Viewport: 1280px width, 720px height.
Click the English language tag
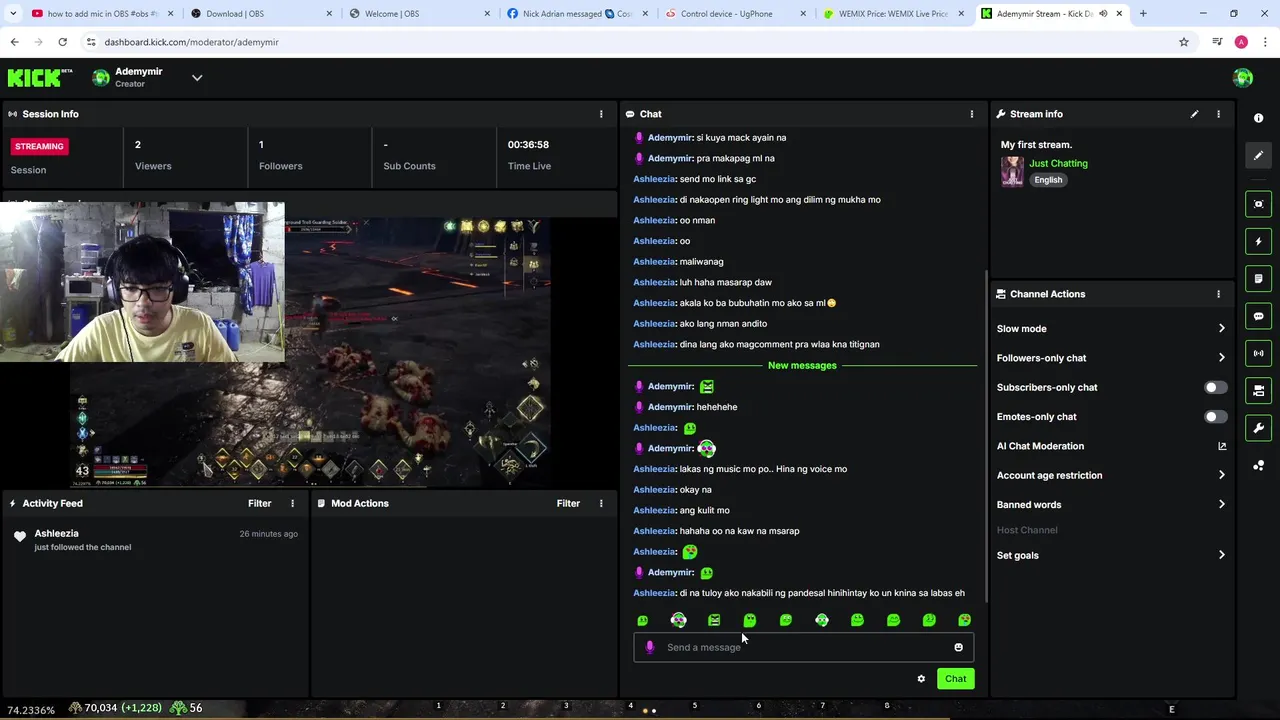point(1048,180)
